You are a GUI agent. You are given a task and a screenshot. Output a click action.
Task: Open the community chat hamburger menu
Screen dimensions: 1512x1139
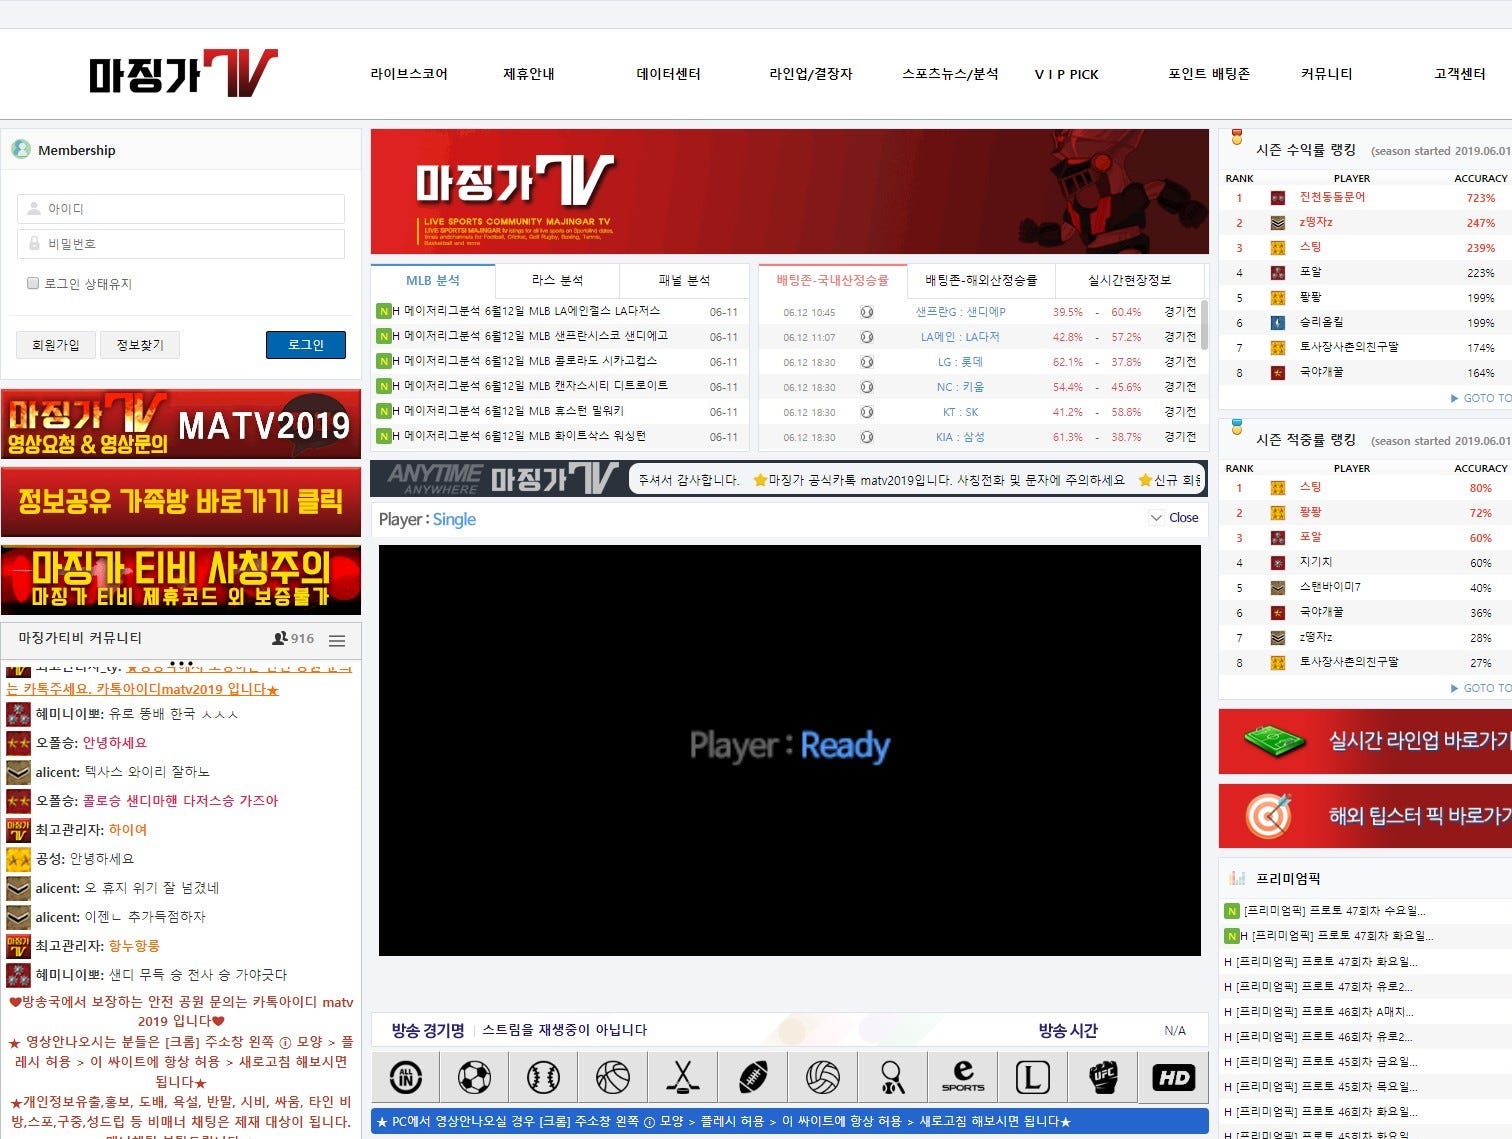coord(337,640)
